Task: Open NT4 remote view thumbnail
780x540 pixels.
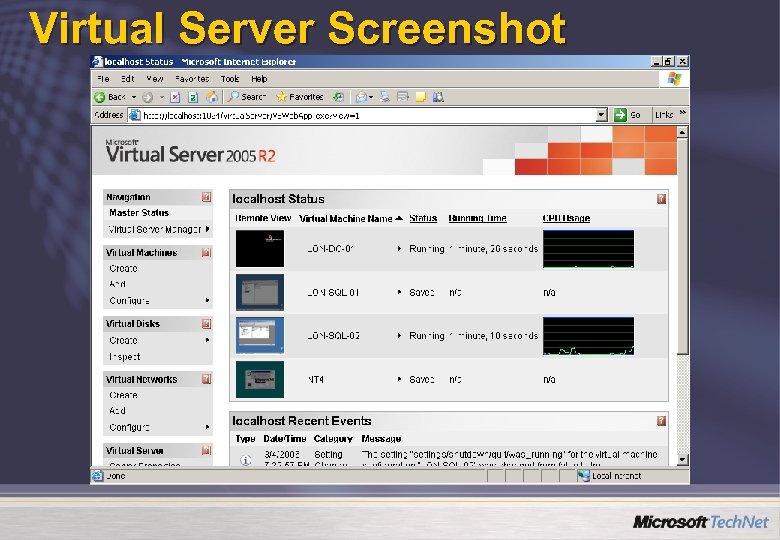Action: click(x=260, y=379)
